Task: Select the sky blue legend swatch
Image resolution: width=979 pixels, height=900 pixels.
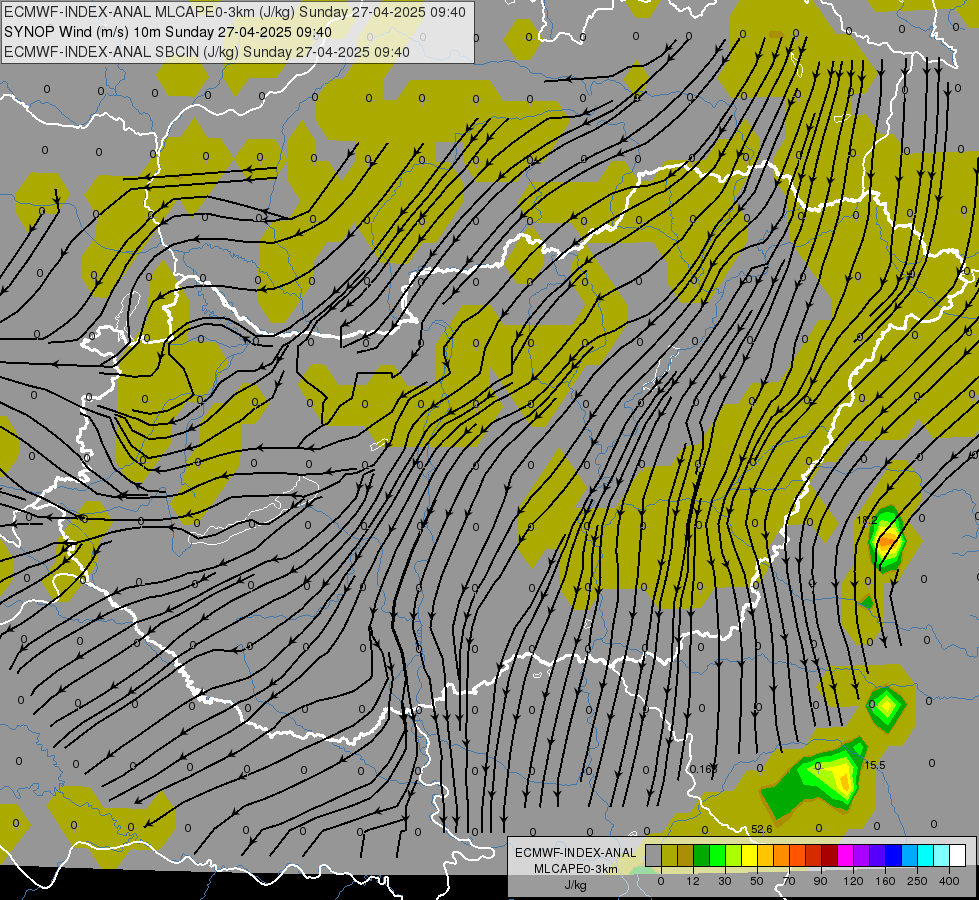Action: 910,855
